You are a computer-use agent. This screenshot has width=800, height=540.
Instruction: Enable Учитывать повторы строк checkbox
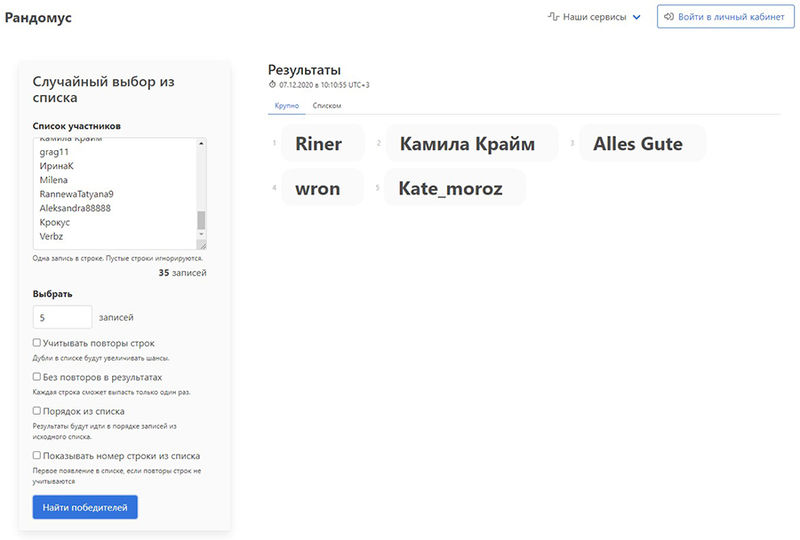coord(37,343)
